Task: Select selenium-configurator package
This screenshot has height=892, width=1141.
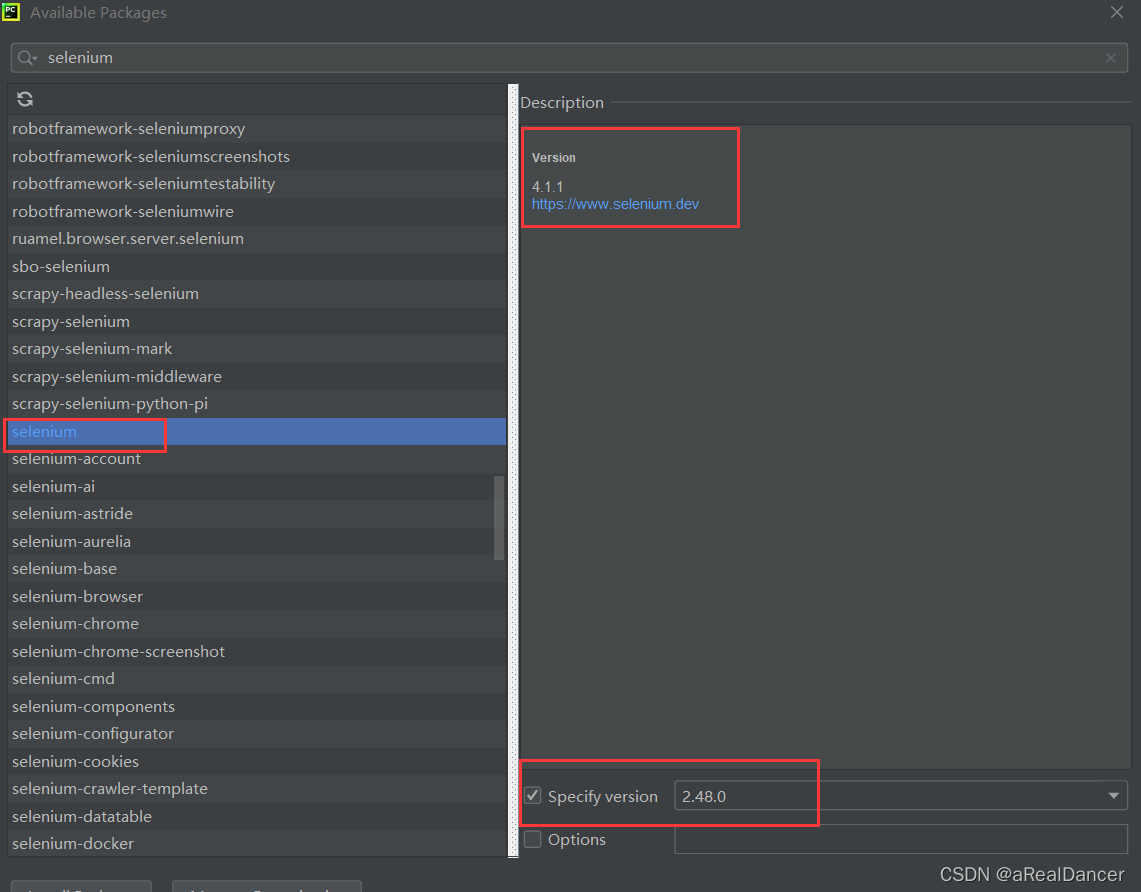Action: (257, 734)
